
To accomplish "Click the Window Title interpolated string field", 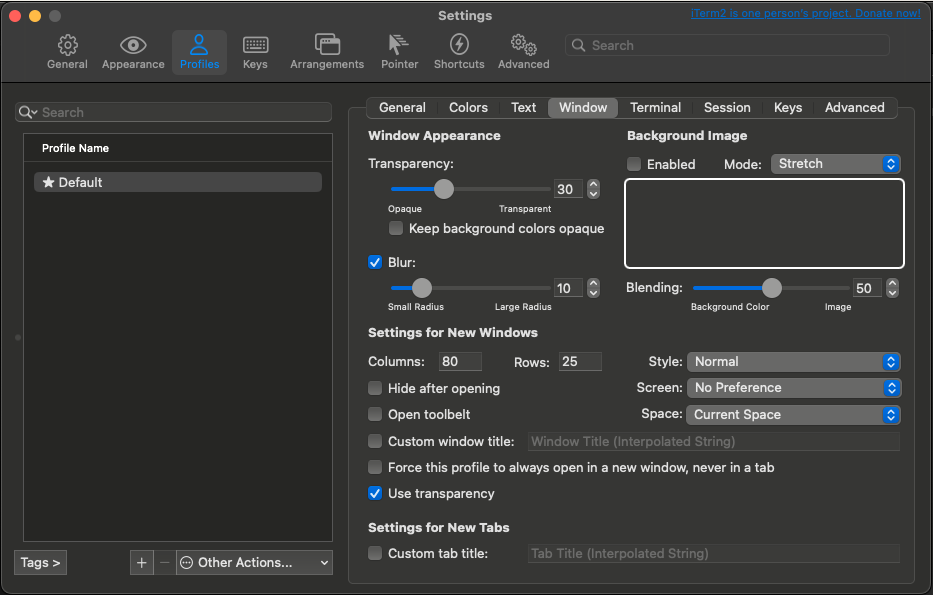I will tap(713, 441).
